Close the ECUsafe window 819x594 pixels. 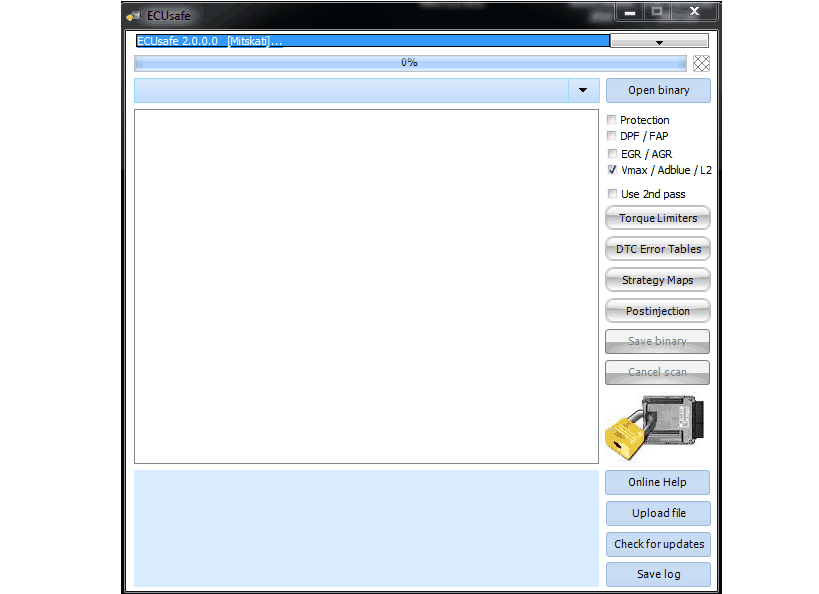pos(694,11)
